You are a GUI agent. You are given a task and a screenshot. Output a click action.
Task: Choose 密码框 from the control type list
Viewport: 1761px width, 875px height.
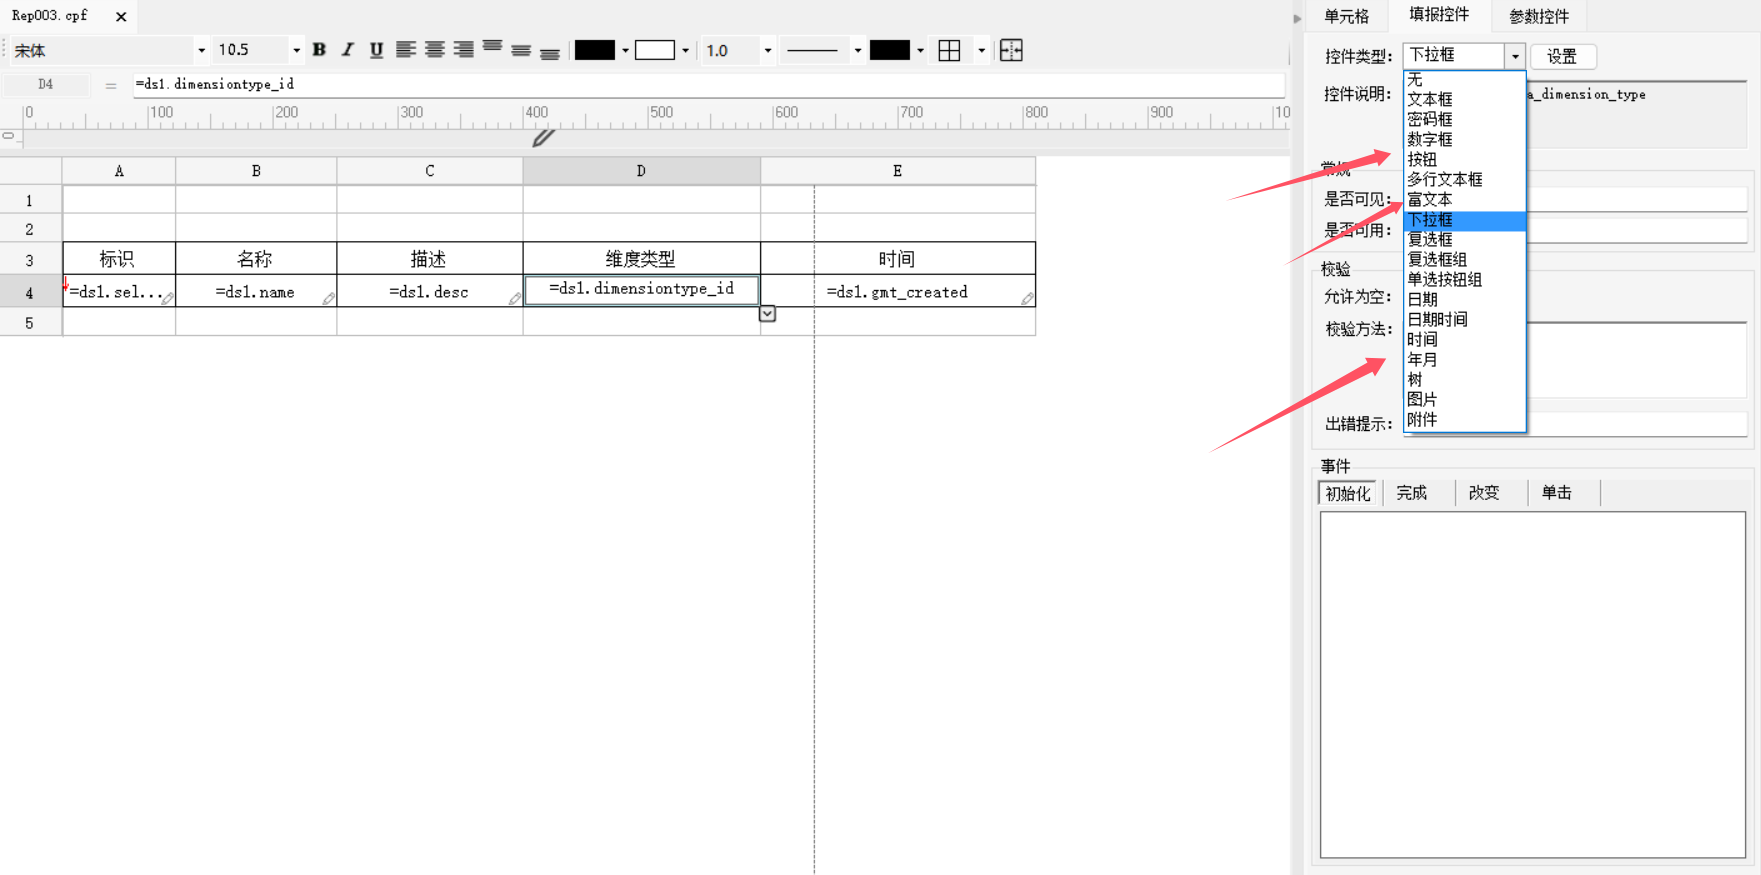[1464, 119]
